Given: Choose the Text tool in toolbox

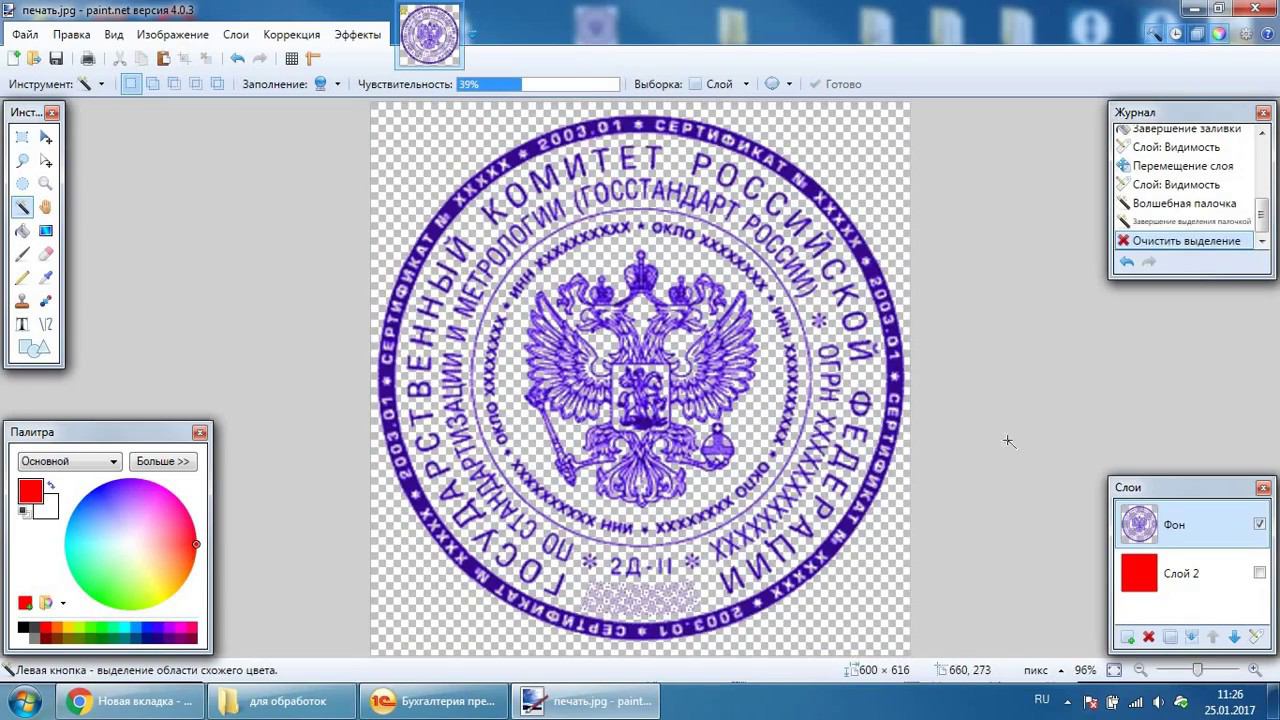Looking at the screenshot, I should pyautogui.click(x=22, y=324).
